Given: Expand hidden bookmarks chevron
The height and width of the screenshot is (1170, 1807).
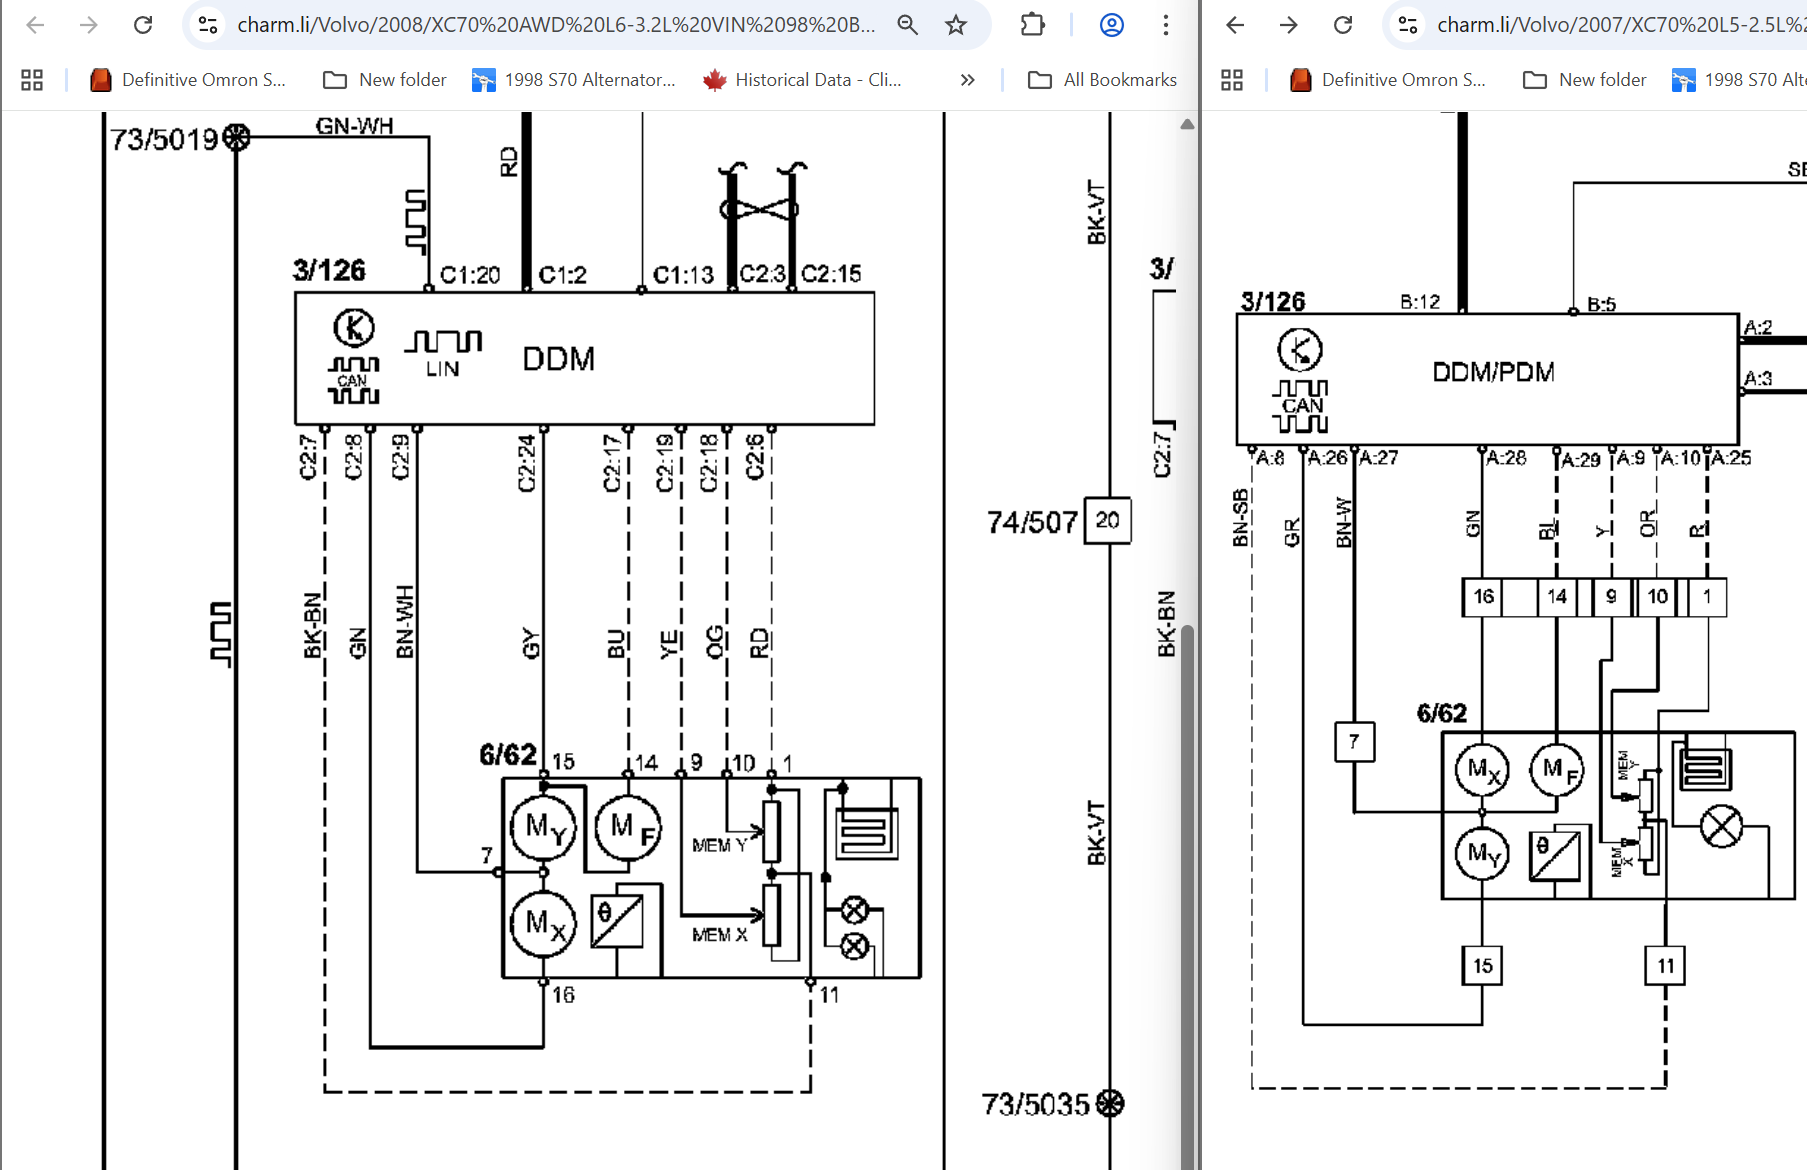Looking at the screenshot, I should pyautogui.click(x=967, y=80).
